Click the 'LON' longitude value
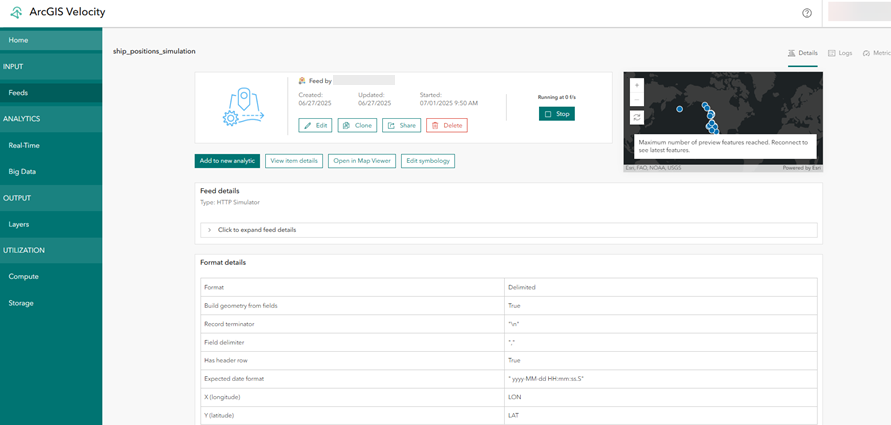The height and width of the screenshot is (425, 891). tap(514, 397)
